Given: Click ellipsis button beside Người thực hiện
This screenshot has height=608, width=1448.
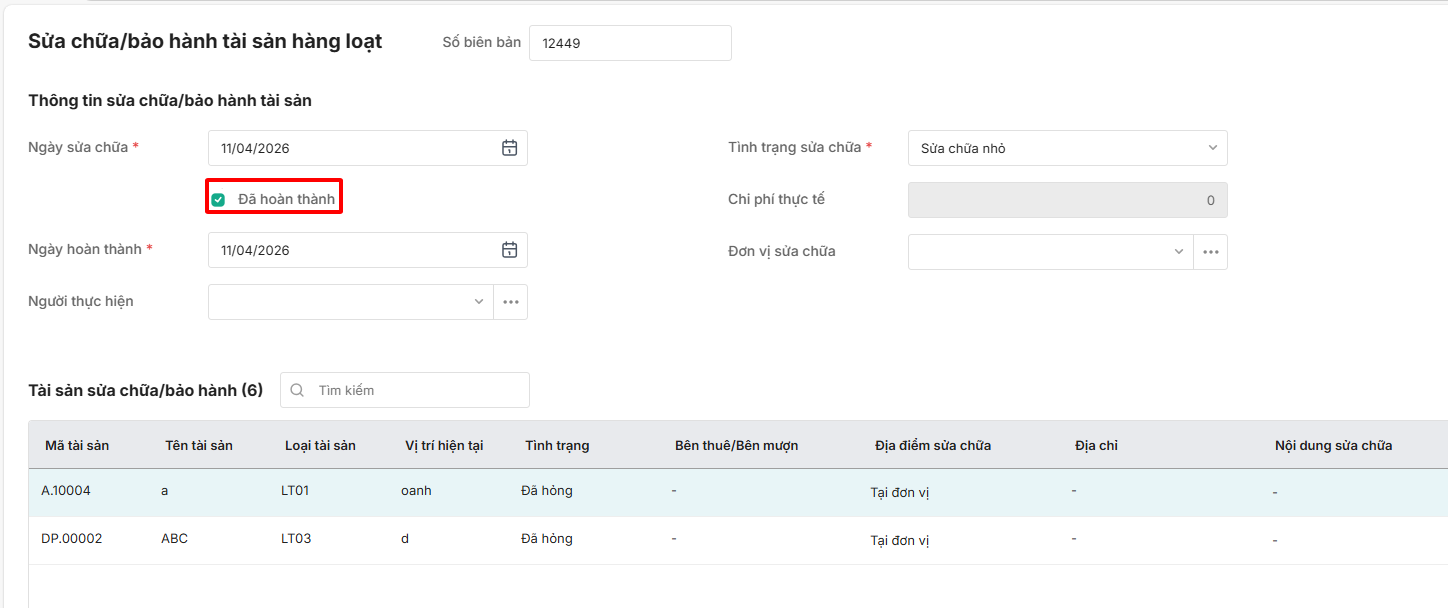Looking at the screenshot, I should point(511,302).
